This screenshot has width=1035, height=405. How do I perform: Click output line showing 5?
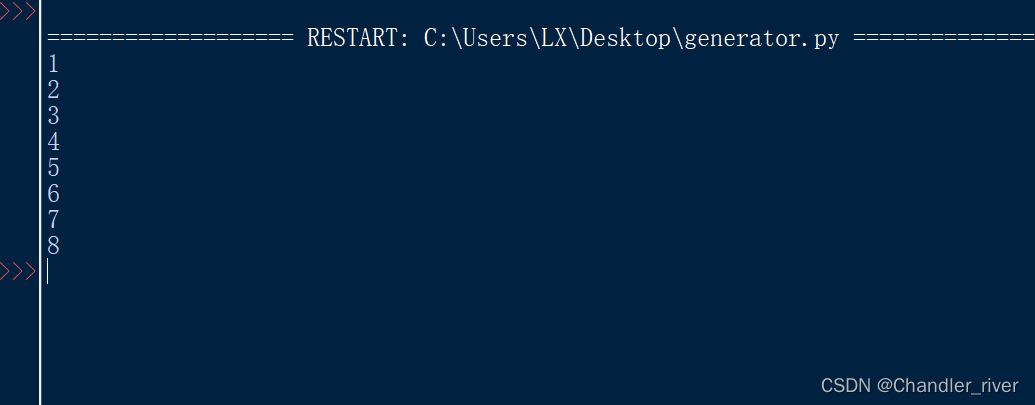pyautogui.click(x=54, y=169)
